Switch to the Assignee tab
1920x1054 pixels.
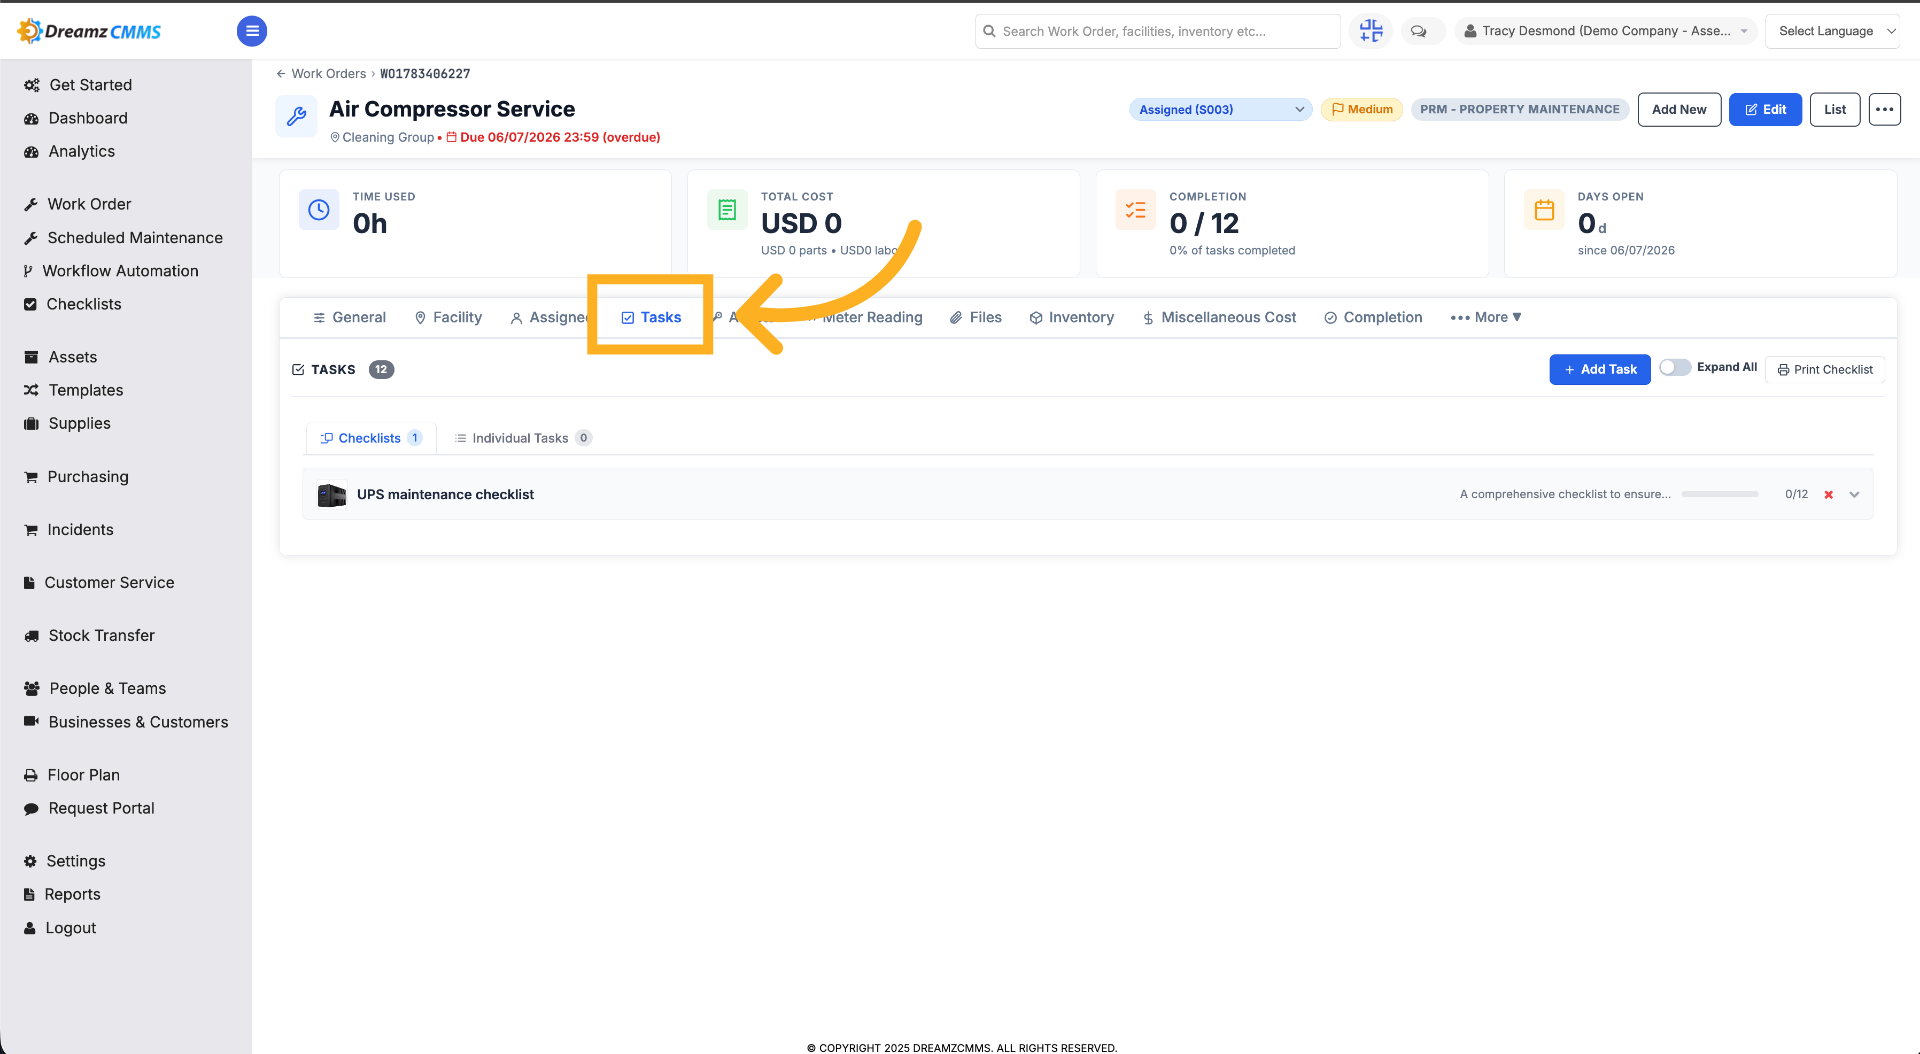click(549, 317)
